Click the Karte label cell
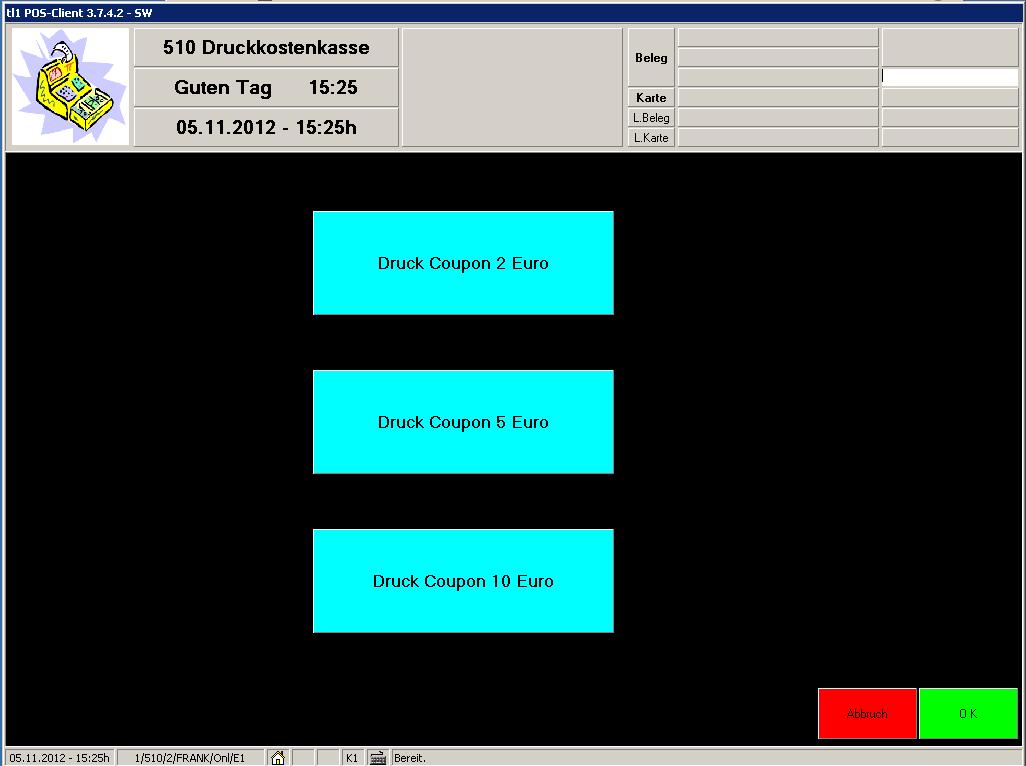This screenshot has height=766, width=1026. tap(651, 98)
